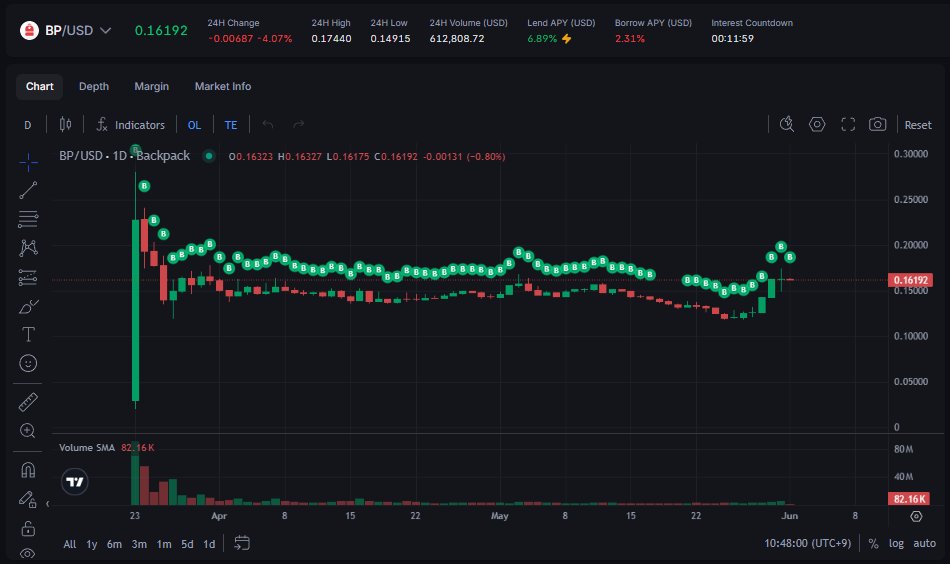This screenshot has height=564, width=950.
Task: Select the pattern drawing tool
Action: (28, 248)
